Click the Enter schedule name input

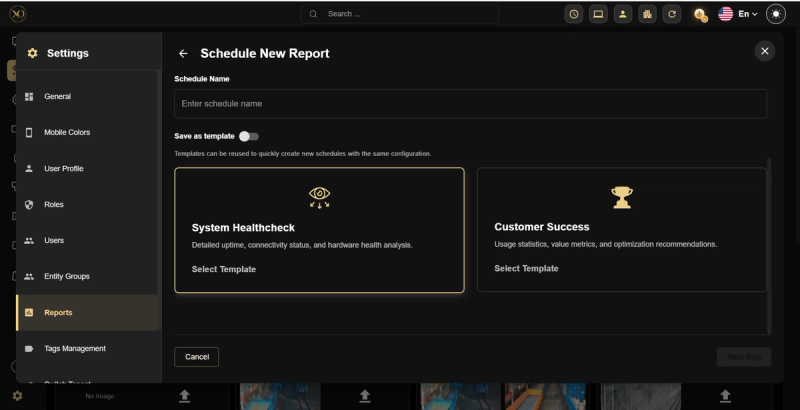click(x=470, y=104)
